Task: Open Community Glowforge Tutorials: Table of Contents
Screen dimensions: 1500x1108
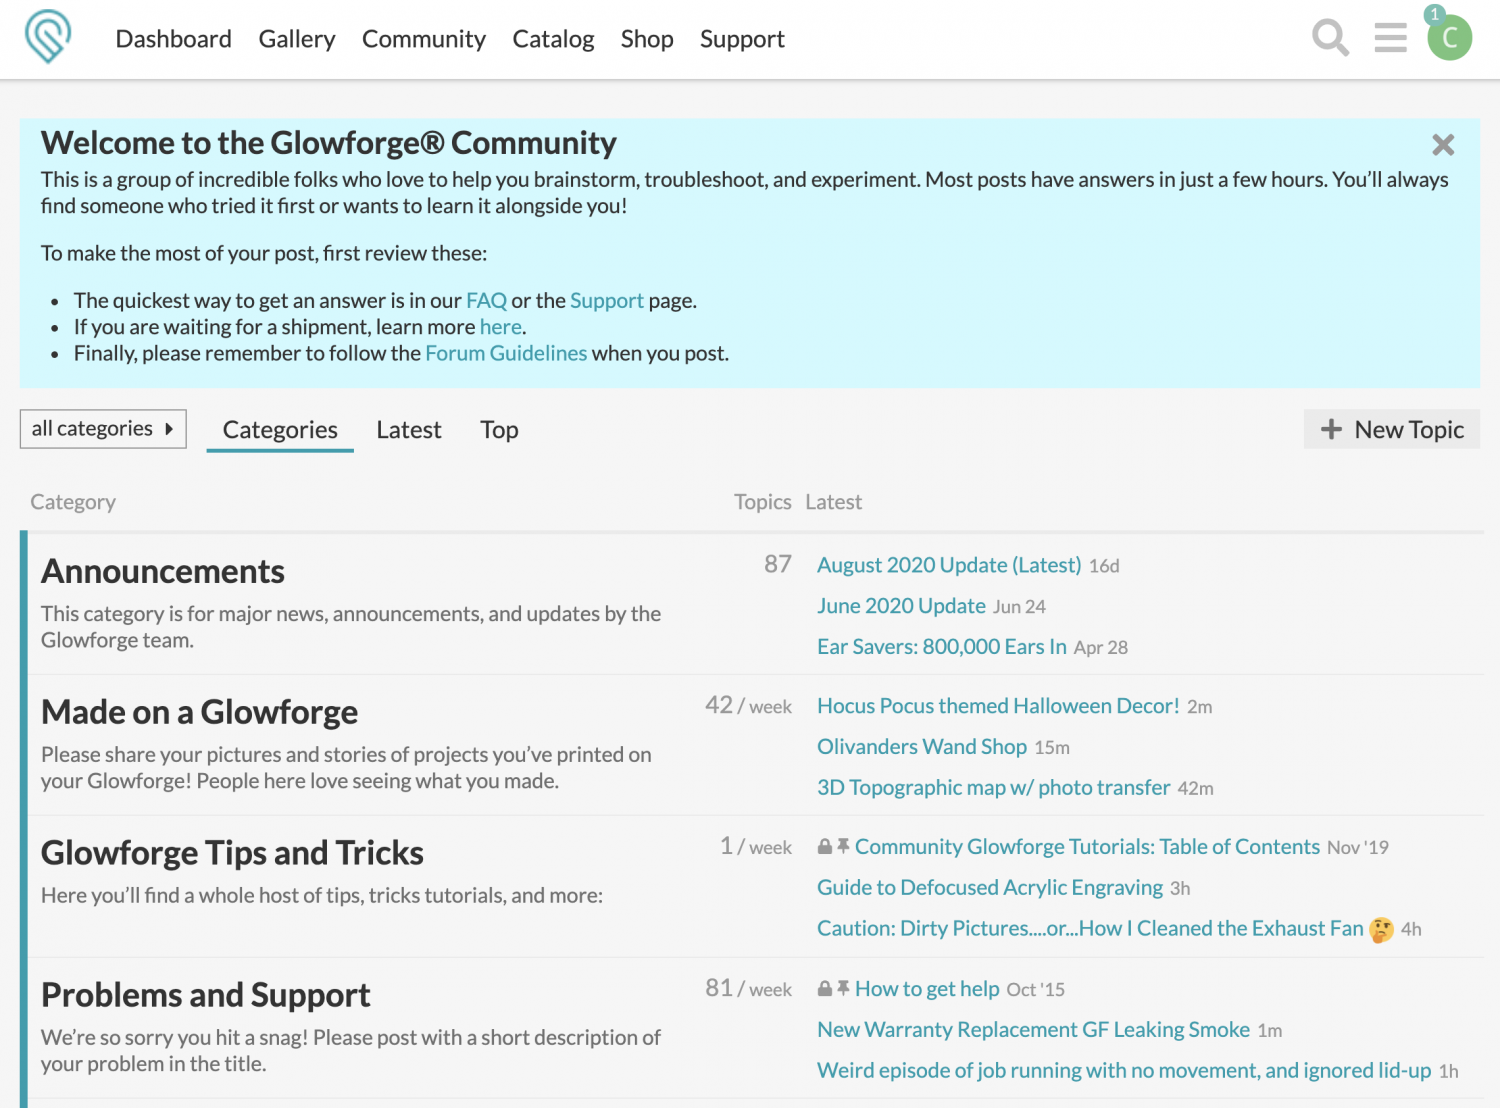Action: coord(1087,847)
